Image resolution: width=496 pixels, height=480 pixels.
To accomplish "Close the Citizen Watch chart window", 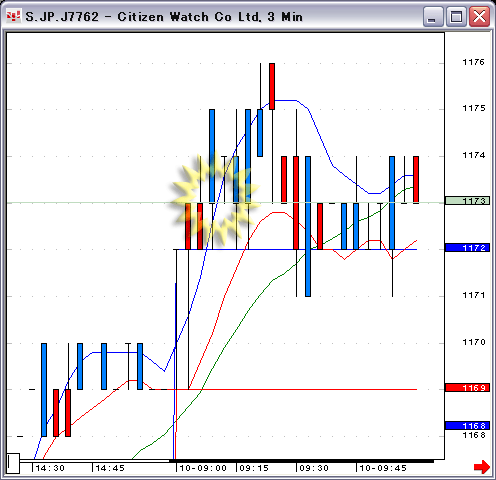I will (479, 16).
